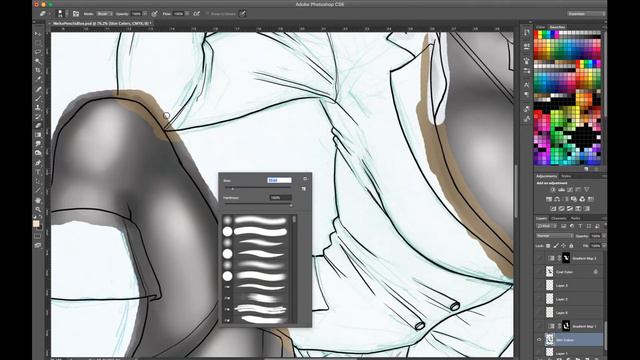Add a Levels adjustment
Image resolution: width=640 pixels, height=360 pixels.
point(562,190)
